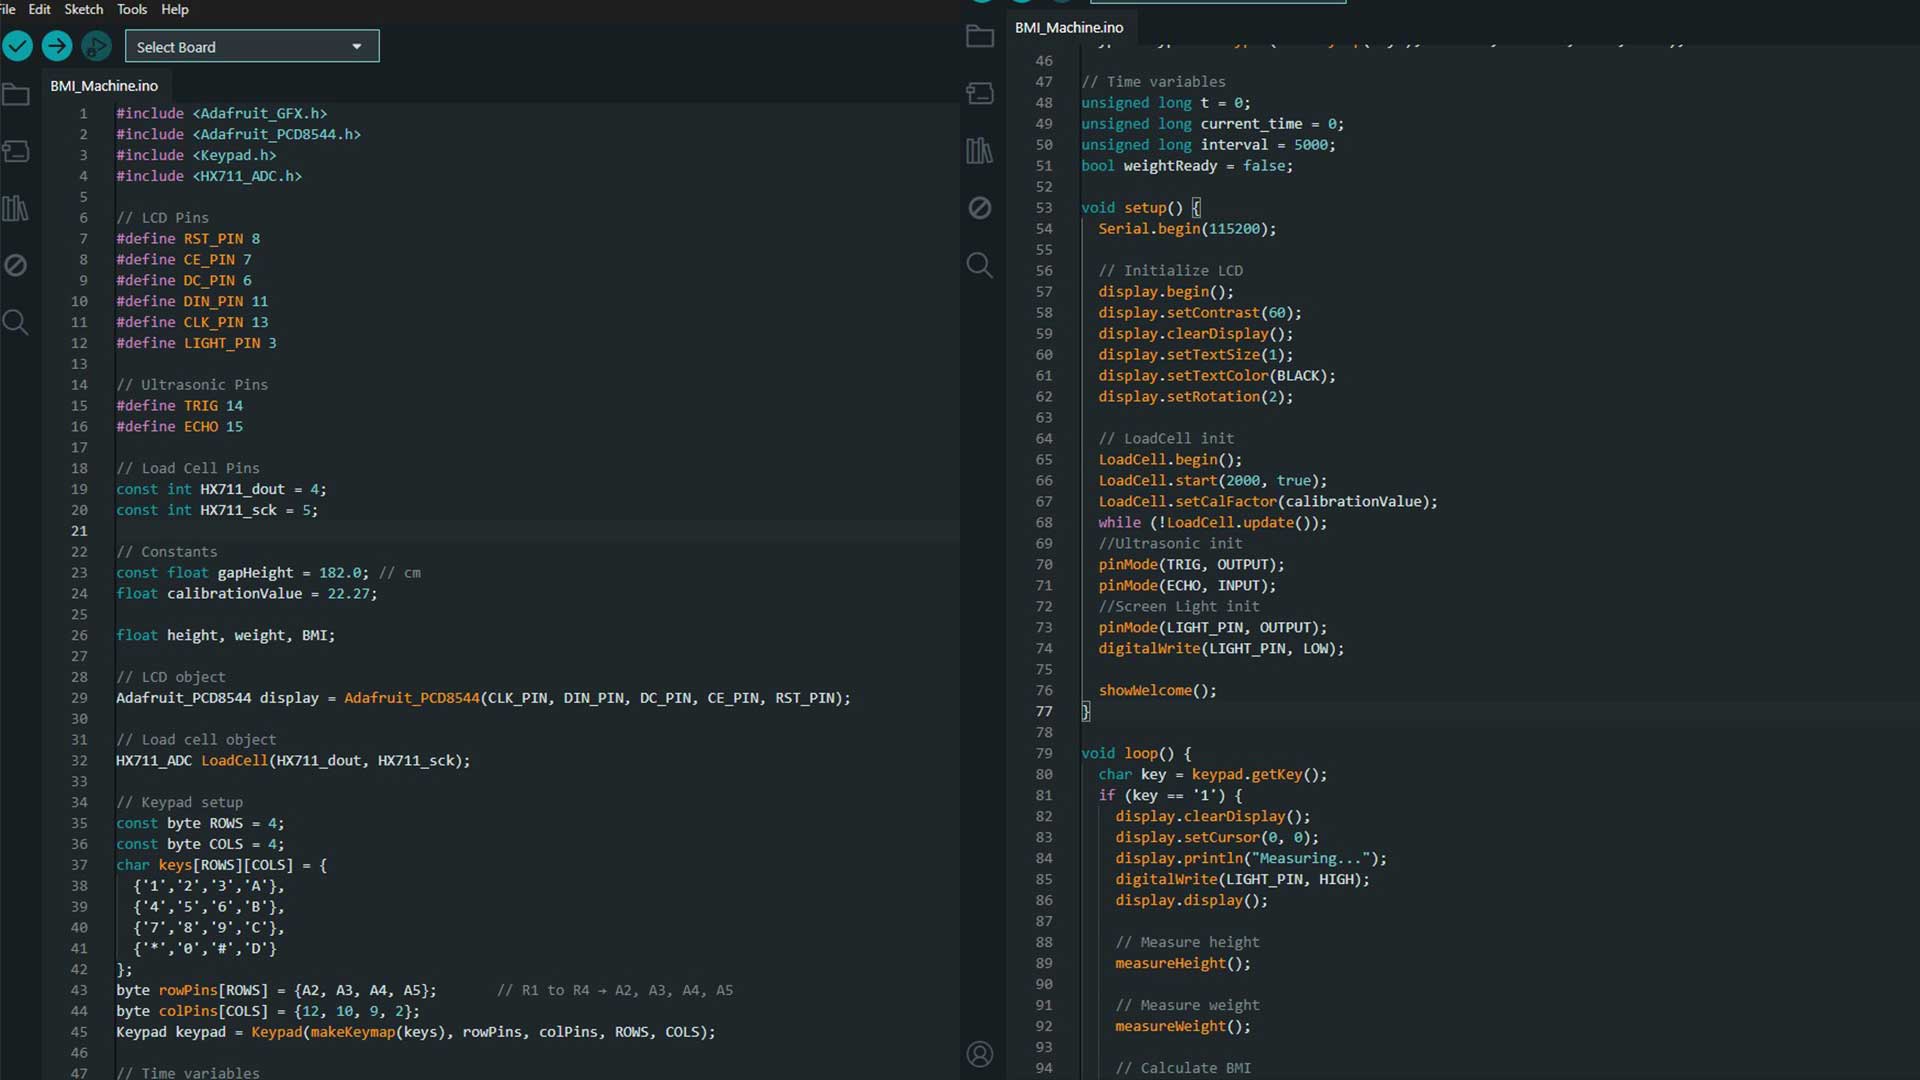Click 'const byte ROWS = 4;' line
This screenshot has height=1080, width=1920.
click(200, 824)
